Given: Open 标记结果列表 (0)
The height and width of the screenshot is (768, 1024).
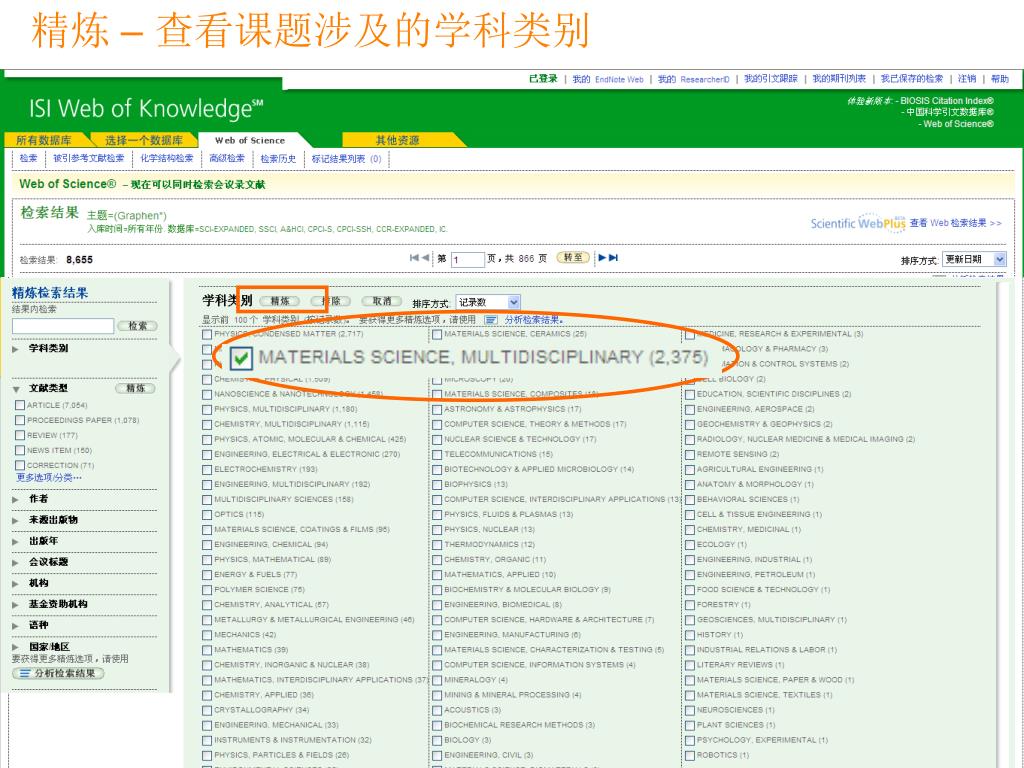Looking at the screenshot, I should (346, 159).
